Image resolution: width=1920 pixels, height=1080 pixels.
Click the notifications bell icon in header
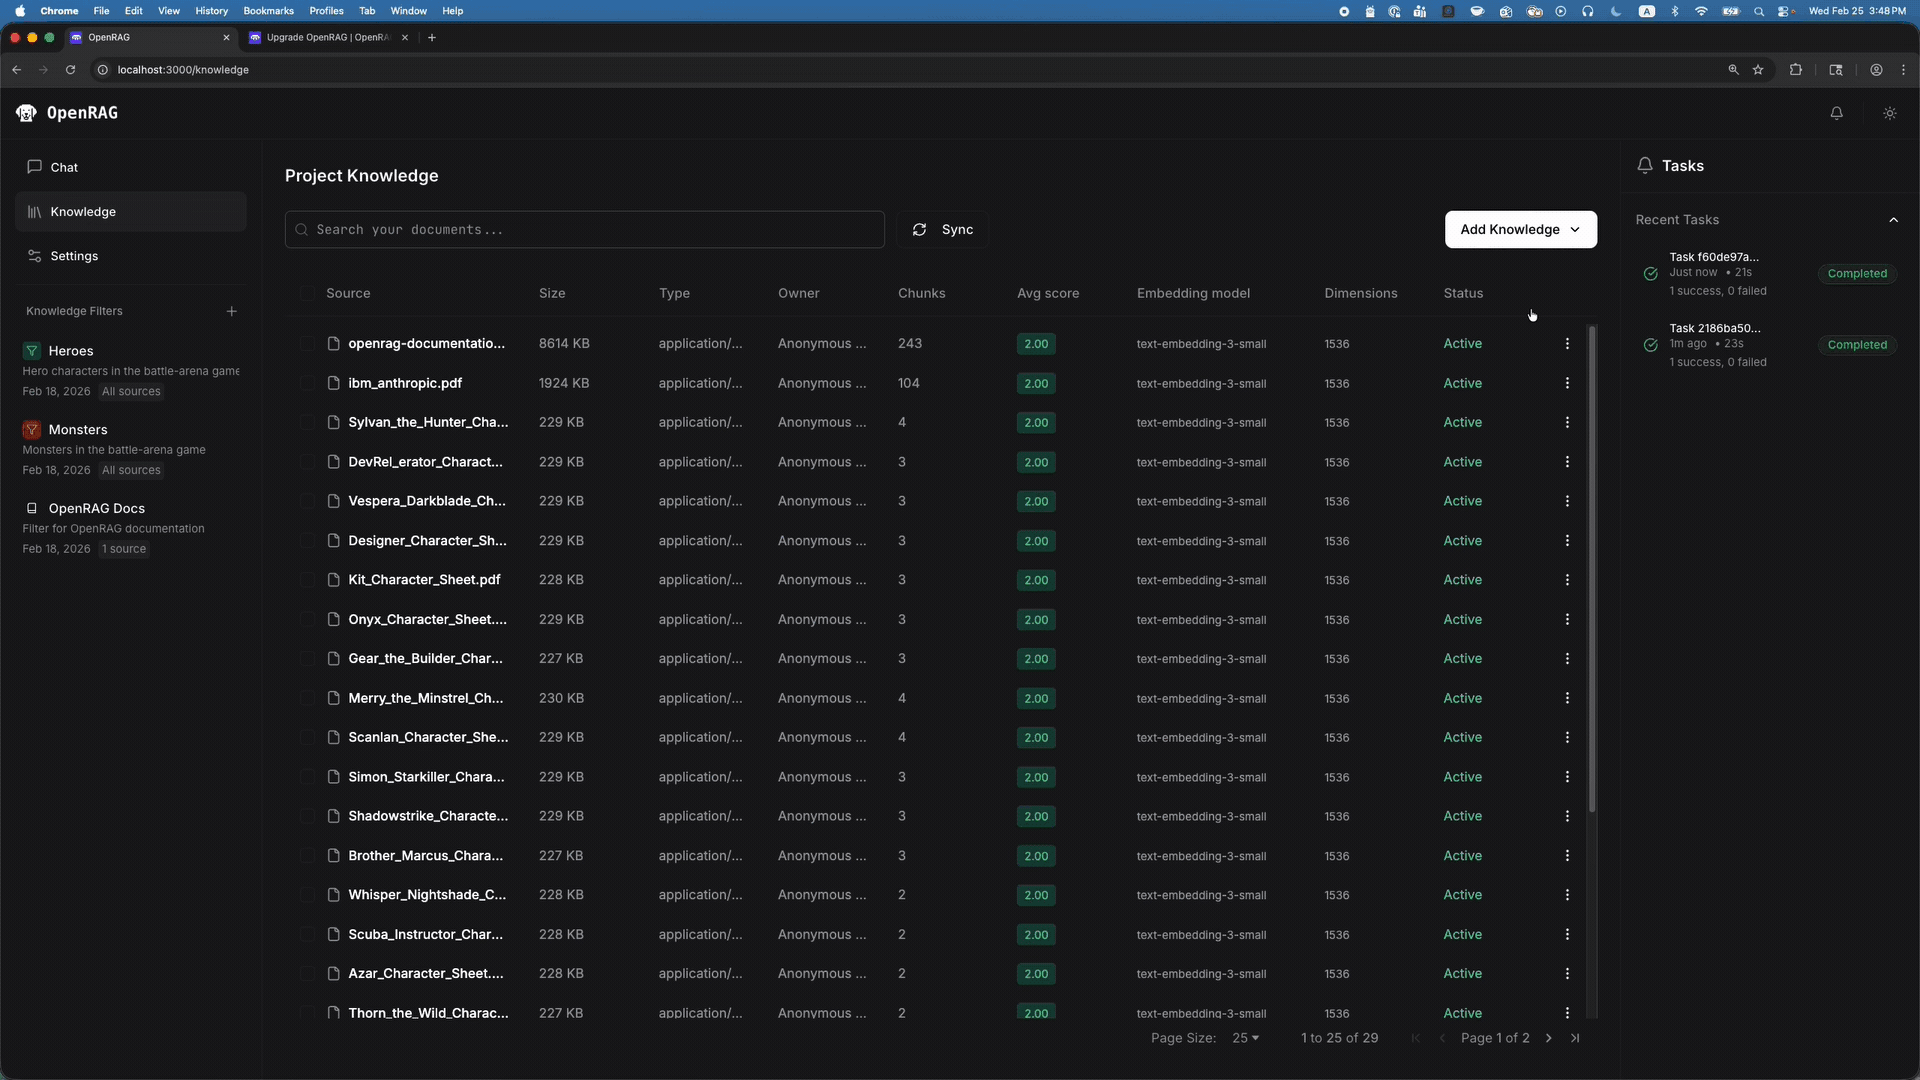(x=1836, y=113)
